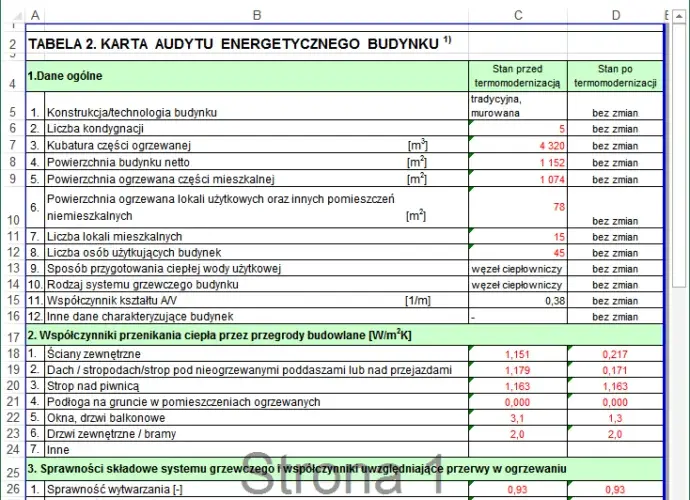Viewport: 690px width, 500px height.
Task: Click 'węzeł ciepłowniczy' in row 14
Action: pyautogui.click(x=517, y=285)
